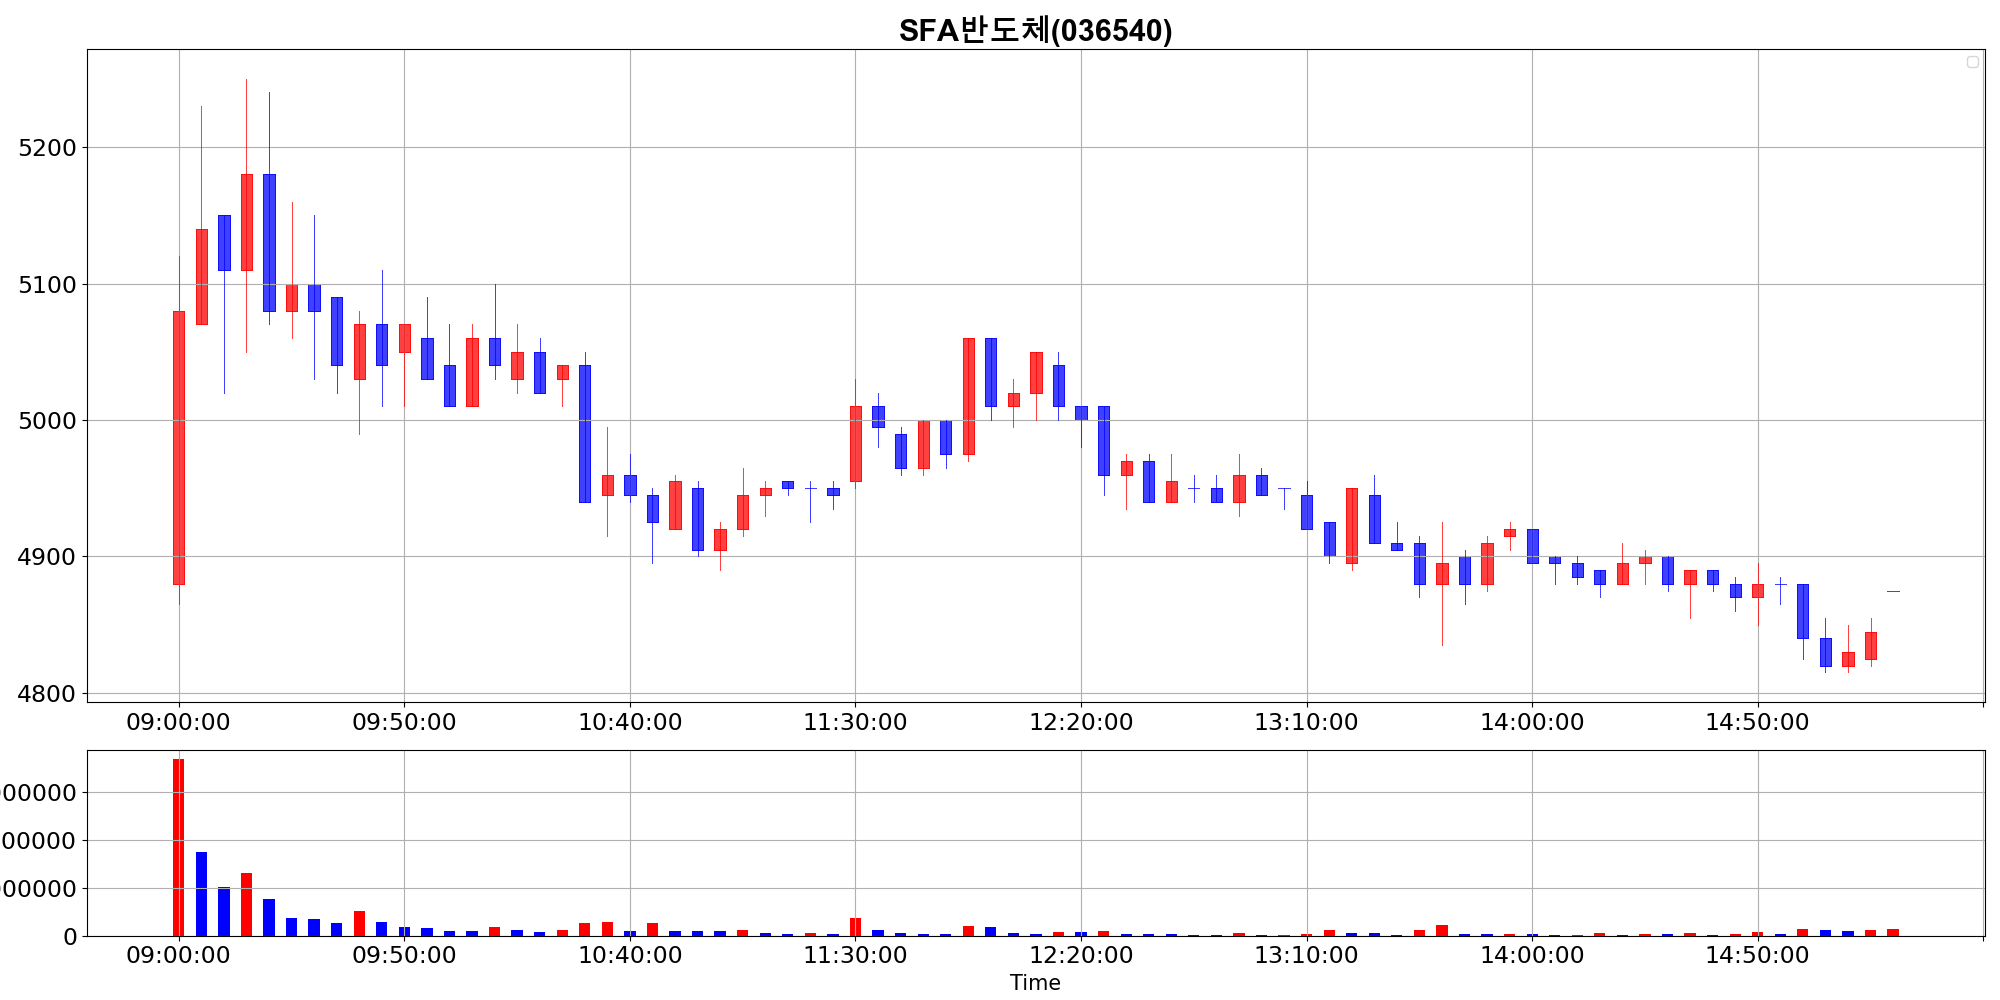
Task: Click 12:20:00 tick under the volume chart
Action: pyautogui.click(x=1081, y=955)
